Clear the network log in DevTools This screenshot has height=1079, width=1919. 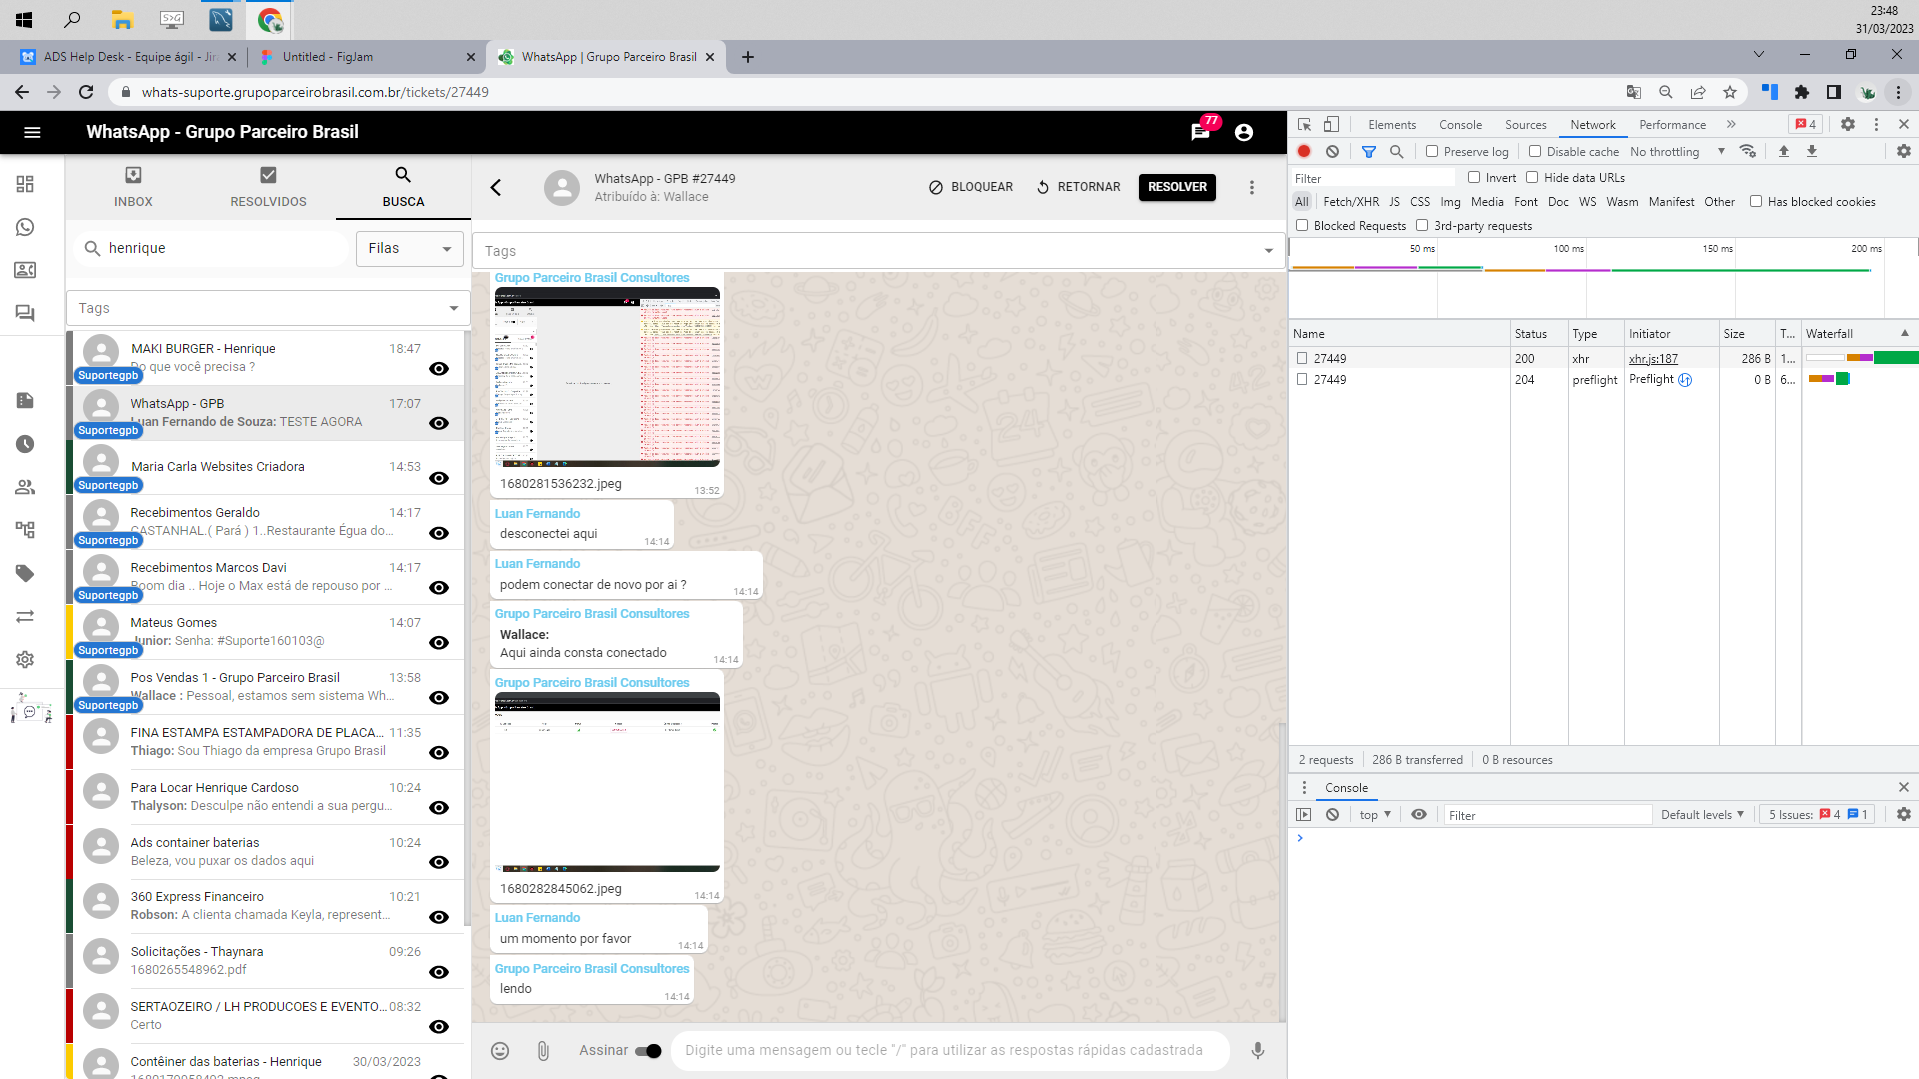click(x=1332, y=151)
